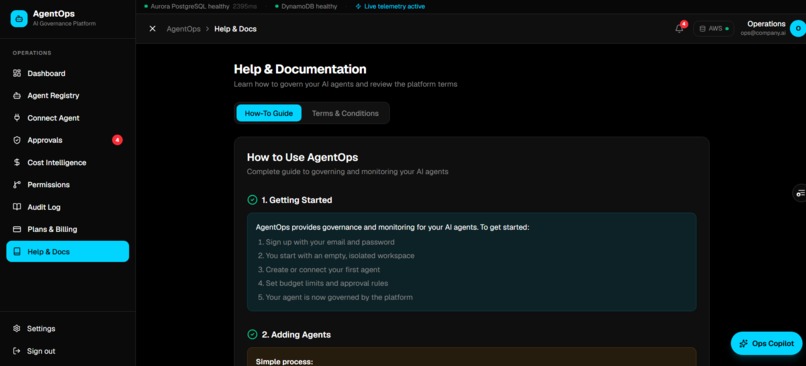Switch to the How-To Guide tab
806x366 pixels.
269,113
